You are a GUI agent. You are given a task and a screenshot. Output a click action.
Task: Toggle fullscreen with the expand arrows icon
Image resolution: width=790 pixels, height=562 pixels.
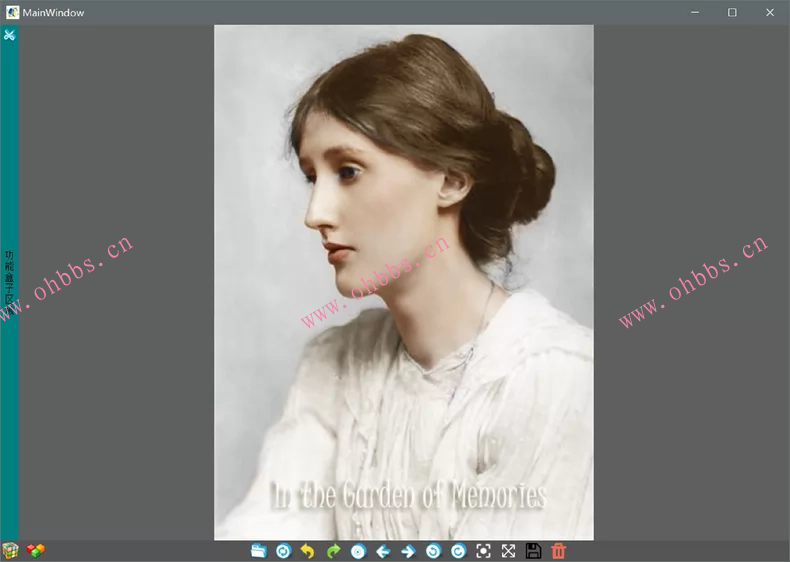pyautogui.click(x=508, y=551)
